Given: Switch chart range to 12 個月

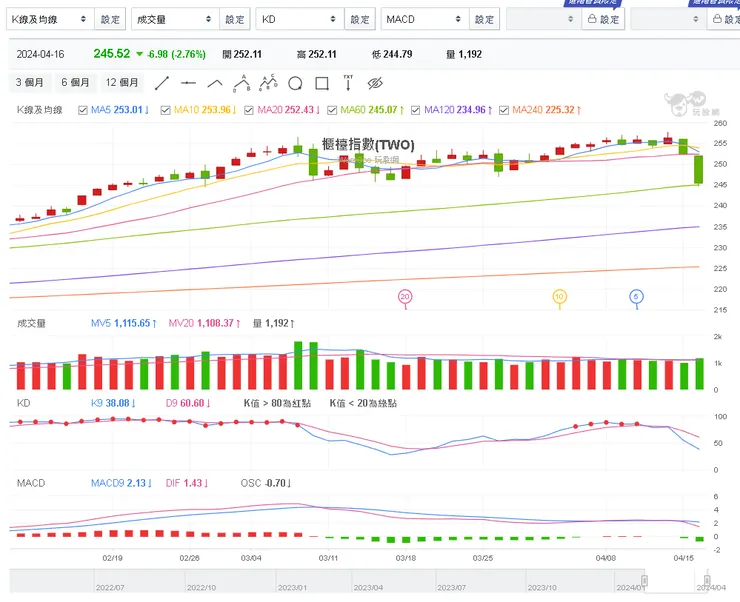Looking at the screenshot, I should [x=122, y=83].
